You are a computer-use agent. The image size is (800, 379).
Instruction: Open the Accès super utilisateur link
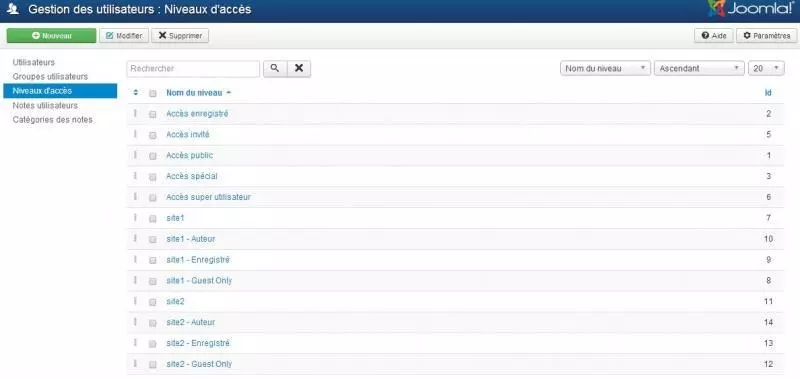208,197
